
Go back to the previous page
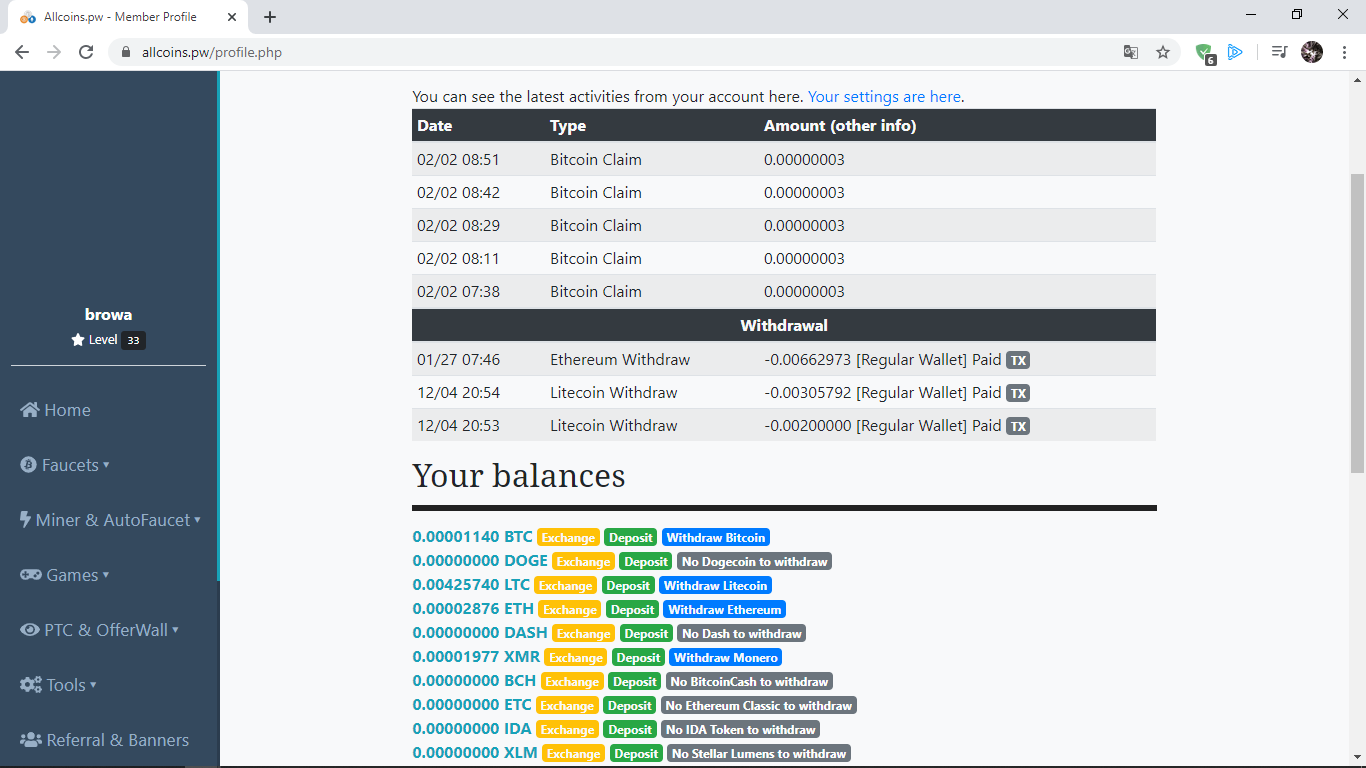pos(22,52)
